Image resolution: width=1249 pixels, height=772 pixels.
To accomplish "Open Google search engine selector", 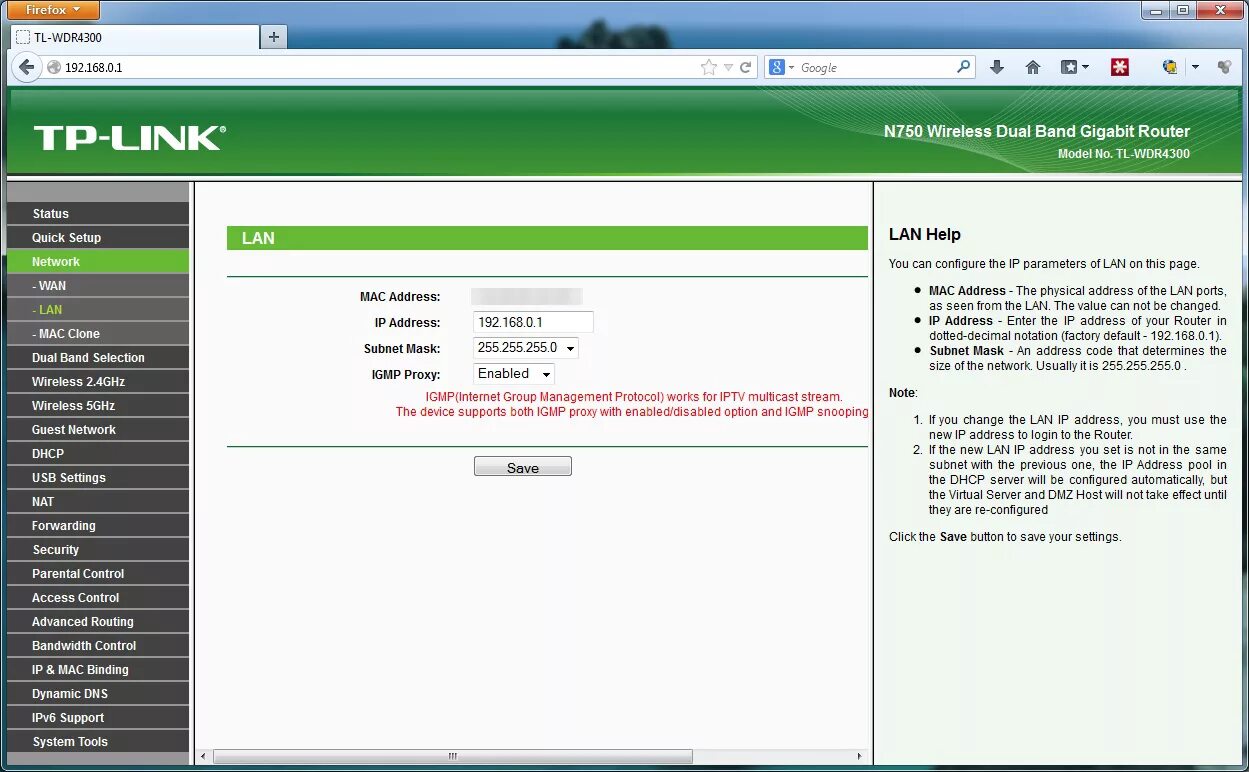I will click(x=782, y=67).
